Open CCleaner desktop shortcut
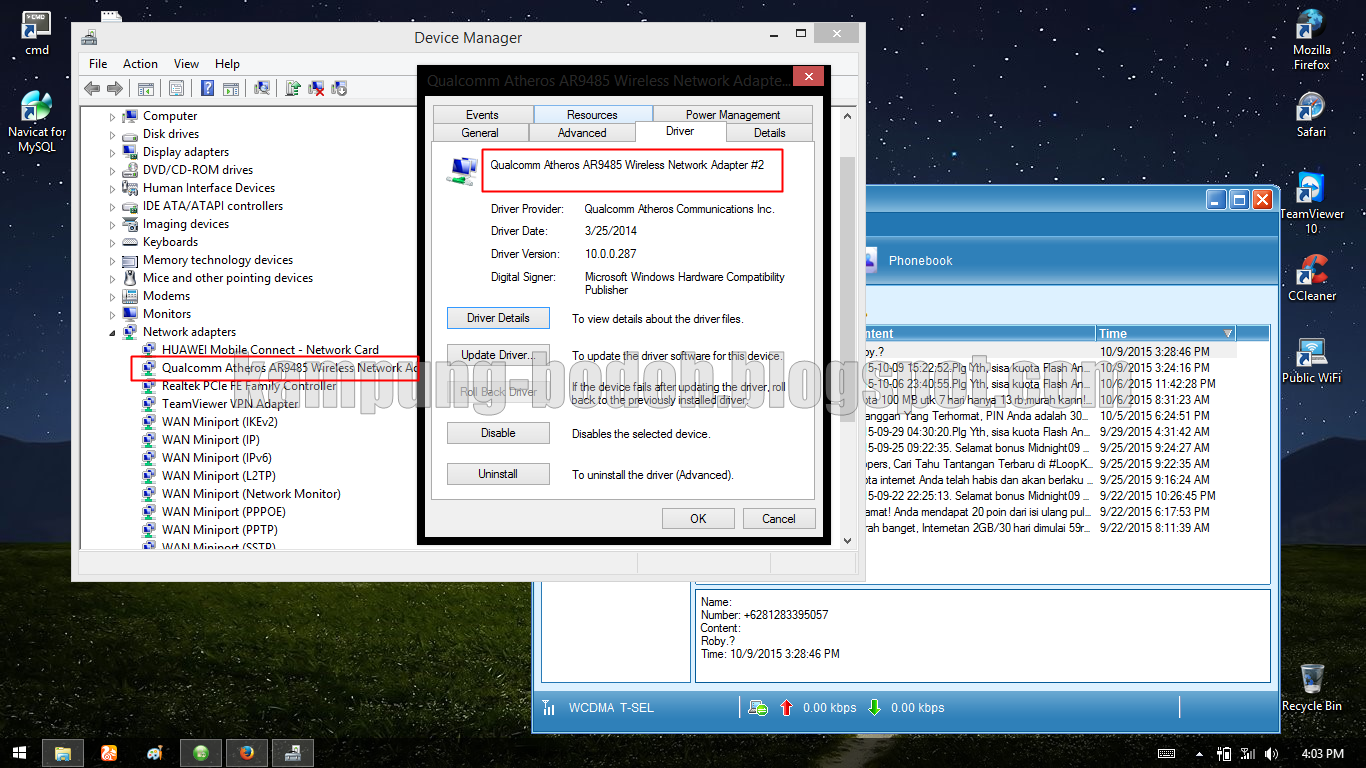 click(x=1312, y=278)
